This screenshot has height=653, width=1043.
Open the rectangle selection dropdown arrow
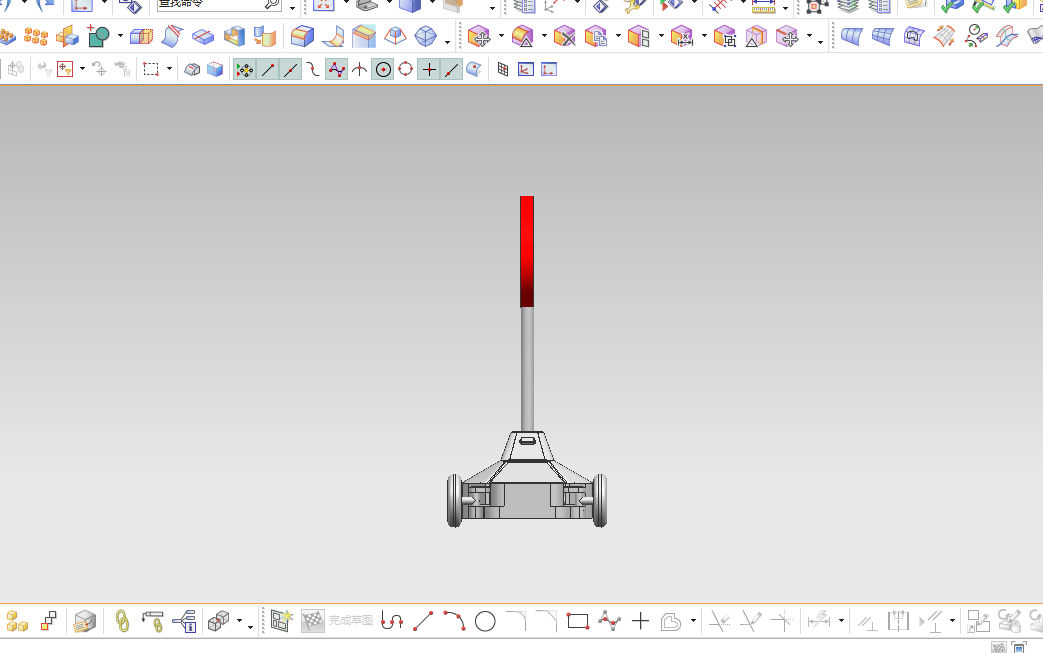(169, 68)
